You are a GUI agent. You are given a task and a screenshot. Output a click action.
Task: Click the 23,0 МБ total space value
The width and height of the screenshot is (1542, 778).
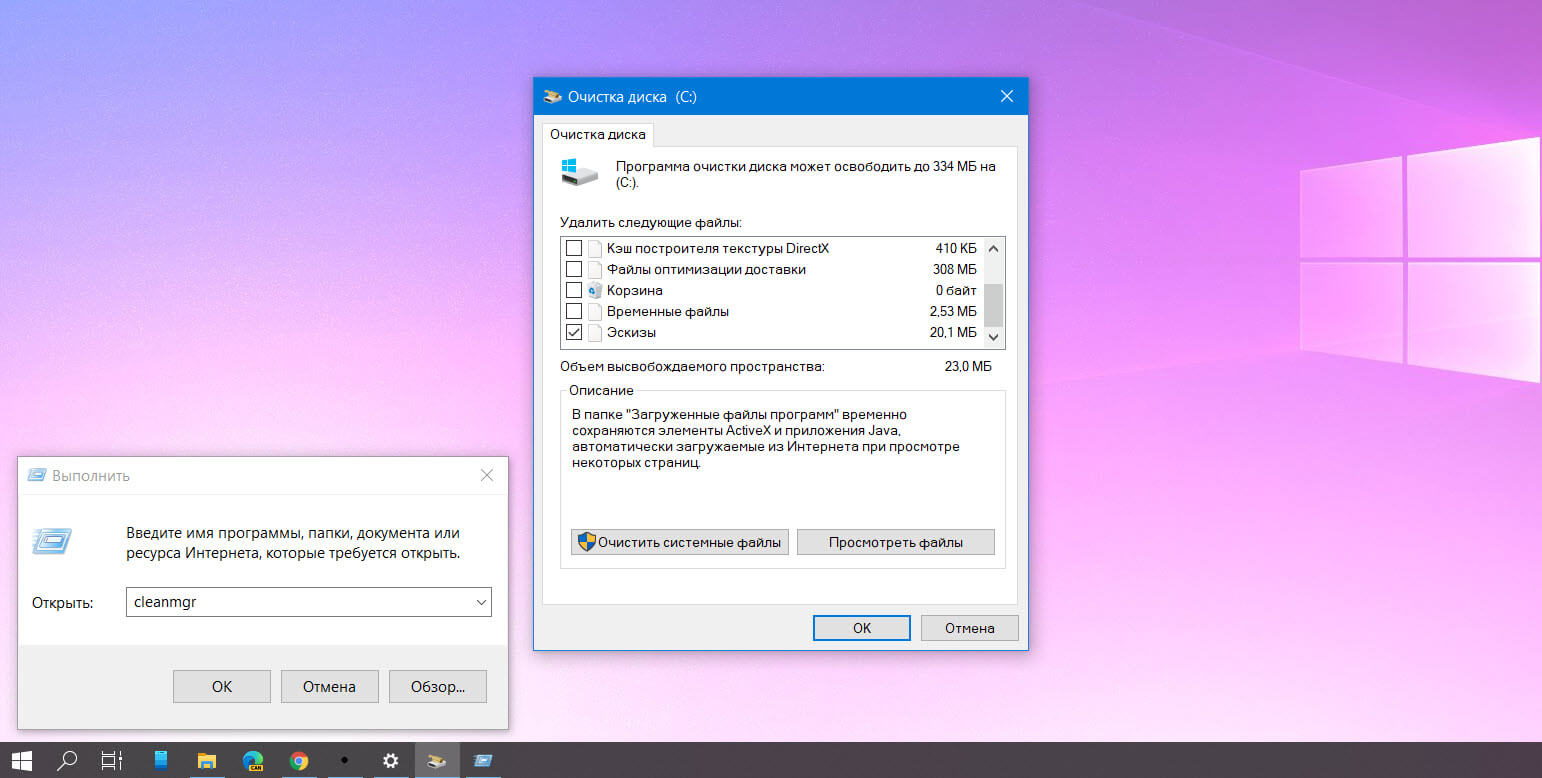coord(968,367)
